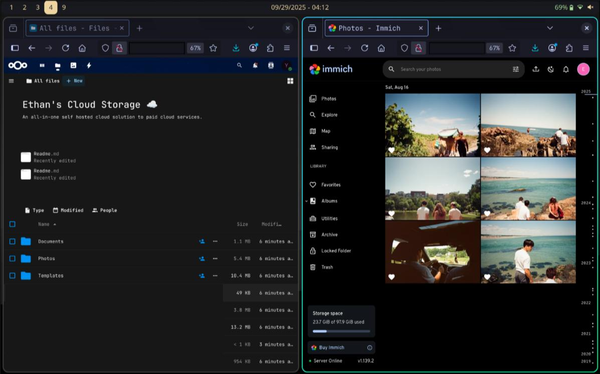Select the 'All files - Files' browser tab
This screenshot has width=600, height=374.
[77, 28]
